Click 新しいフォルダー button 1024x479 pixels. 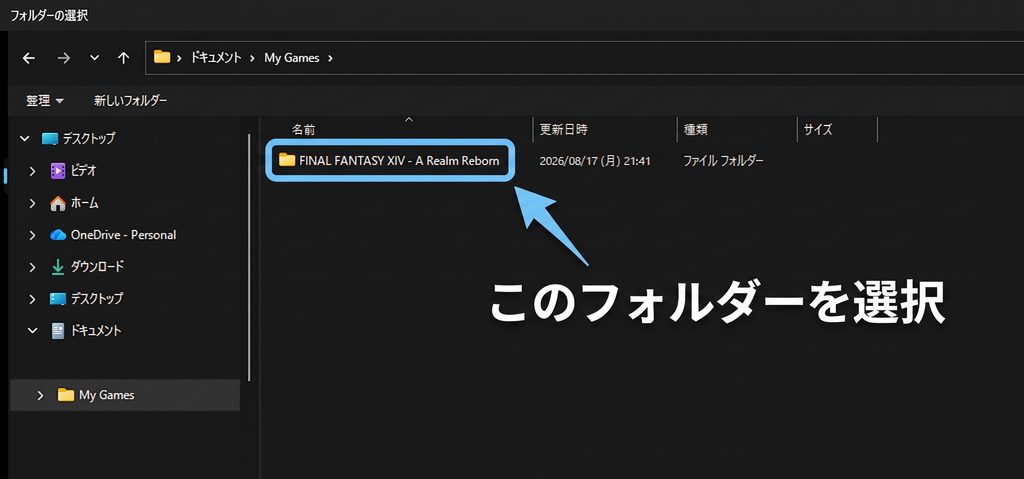pyautogui.click(x=131, y=101)
